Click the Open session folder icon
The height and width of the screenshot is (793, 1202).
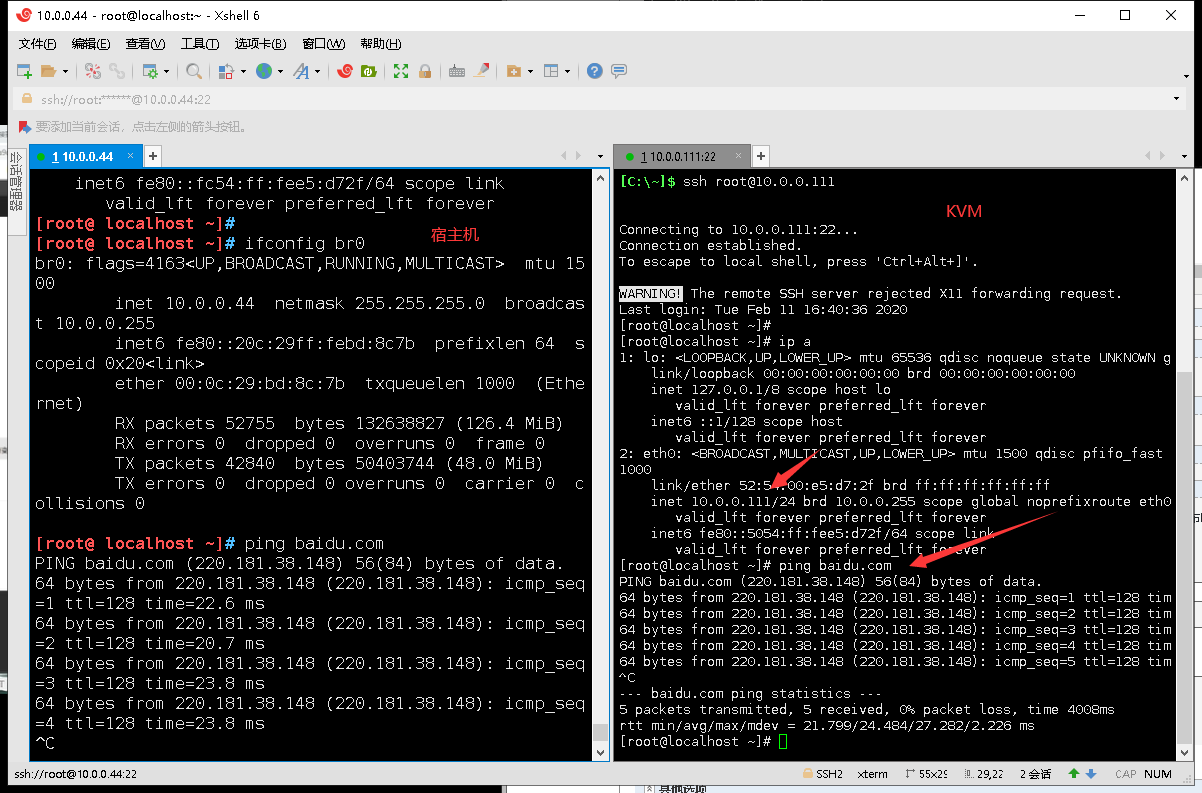(48, 71)
